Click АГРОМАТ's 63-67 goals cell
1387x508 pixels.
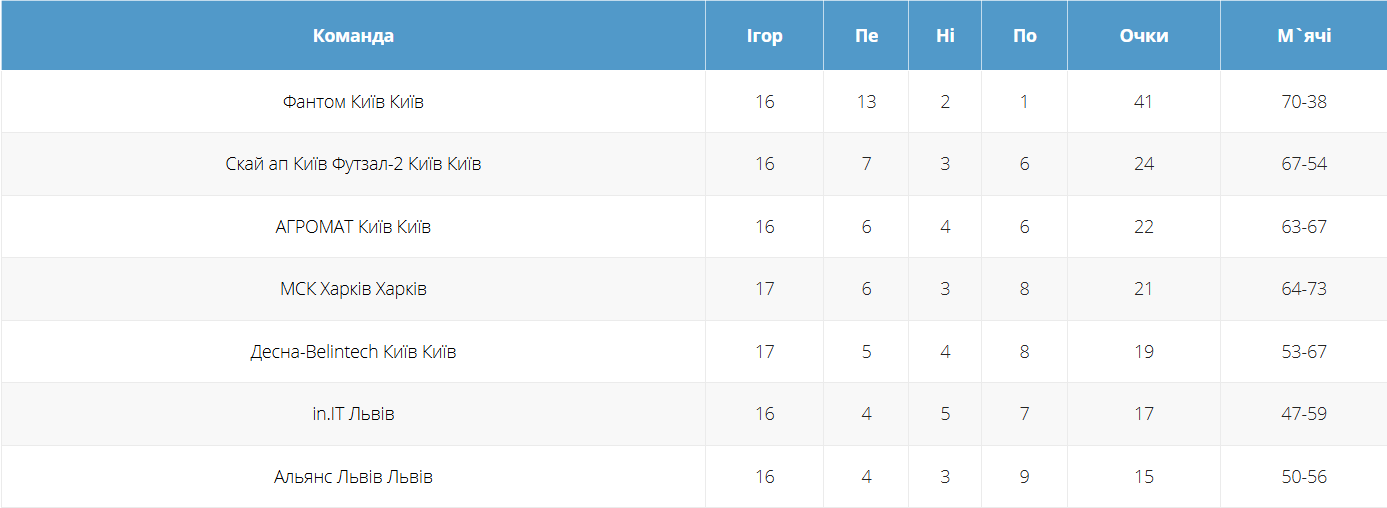[1303, 227]
